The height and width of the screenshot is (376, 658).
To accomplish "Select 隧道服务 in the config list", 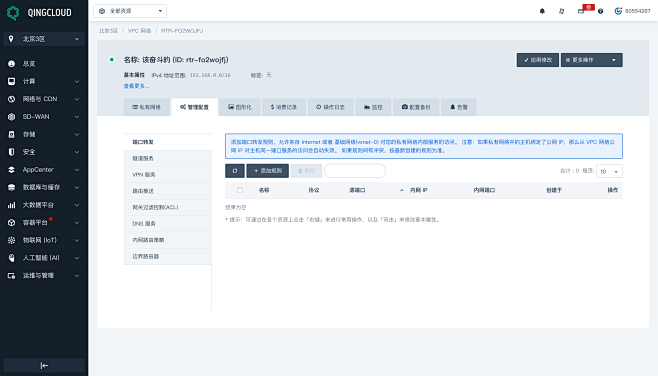I will [168, 158].
